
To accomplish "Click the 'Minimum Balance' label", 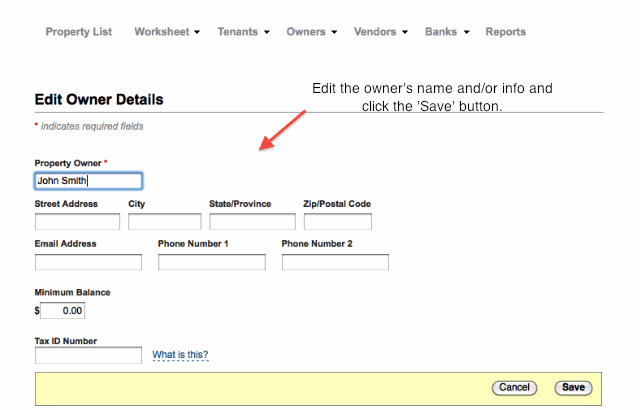I will pos(72,293).
